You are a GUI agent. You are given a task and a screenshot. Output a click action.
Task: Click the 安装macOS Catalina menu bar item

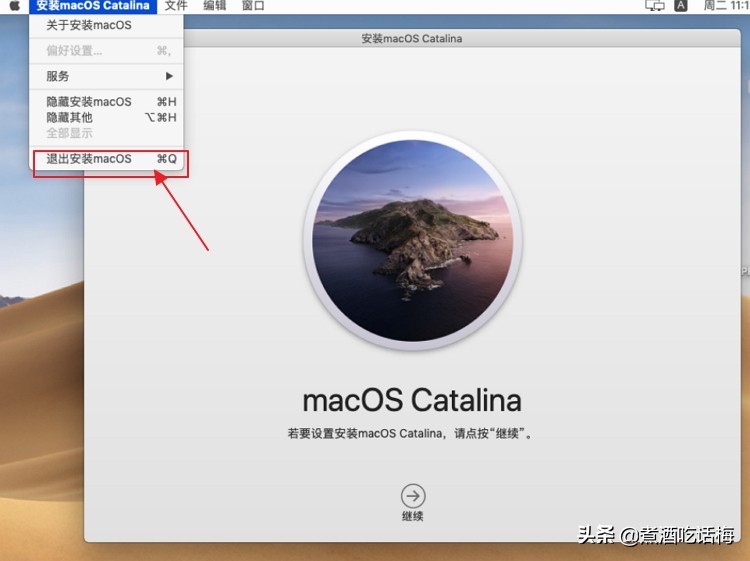93,6
